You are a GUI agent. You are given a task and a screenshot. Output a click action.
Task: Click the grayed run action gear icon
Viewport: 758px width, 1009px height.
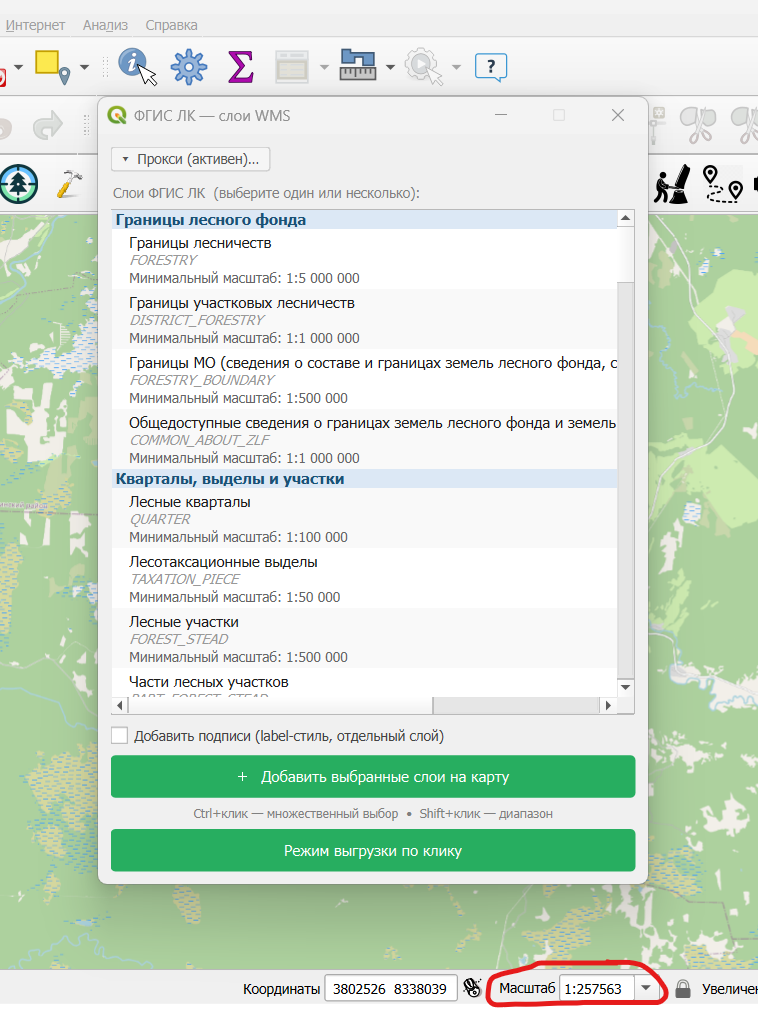point(423,66)
